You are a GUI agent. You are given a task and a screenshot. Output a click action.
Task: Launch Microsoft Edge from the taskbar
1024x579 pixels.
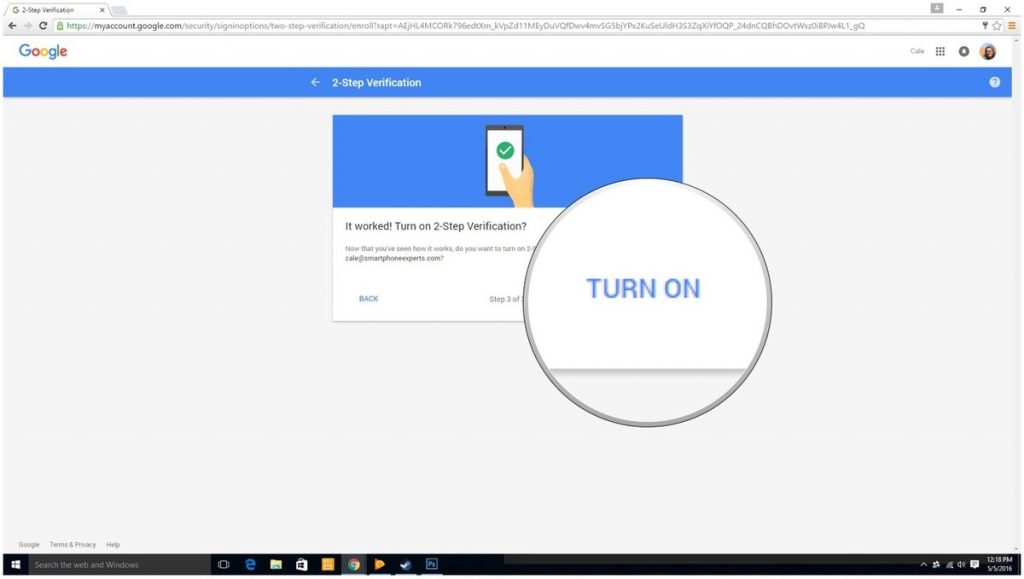(249, 565)
